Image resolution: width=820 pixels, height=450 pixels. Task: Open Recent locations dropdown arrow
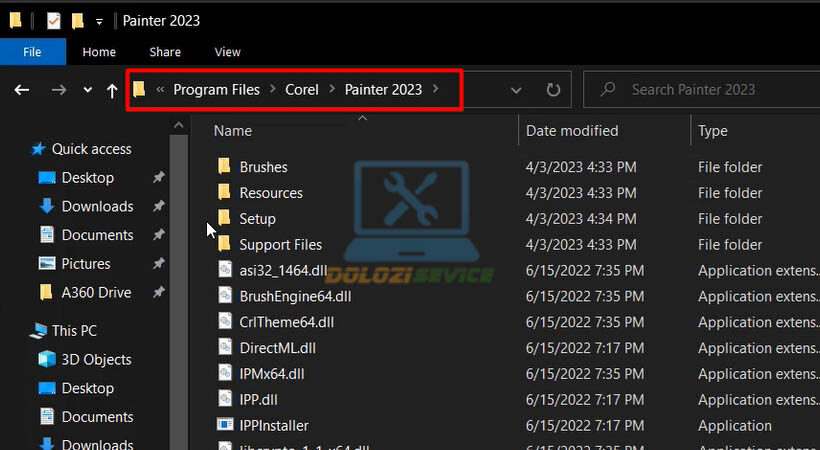(x=88, y=90)
